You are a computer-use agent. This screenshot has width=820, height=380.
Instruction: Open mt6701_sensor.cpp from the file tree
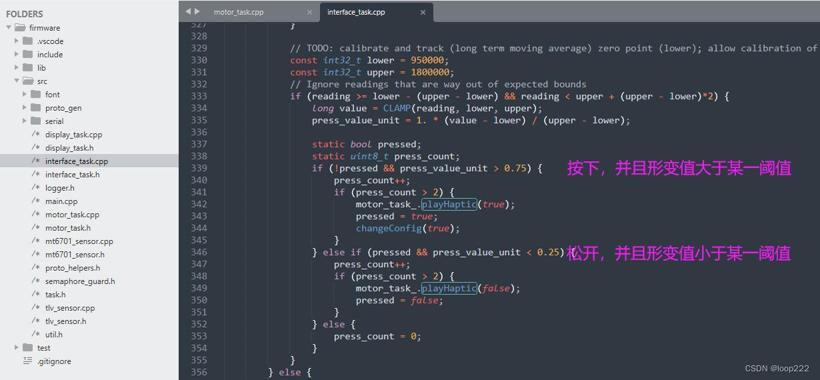pos(79,241)
